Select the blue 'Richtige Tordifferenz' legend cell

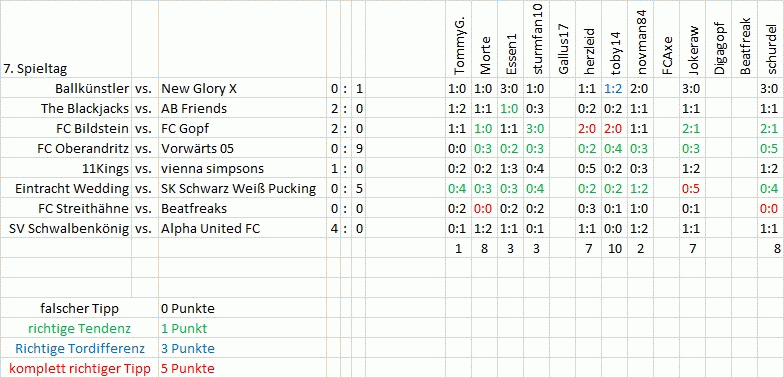click(80, 348)
